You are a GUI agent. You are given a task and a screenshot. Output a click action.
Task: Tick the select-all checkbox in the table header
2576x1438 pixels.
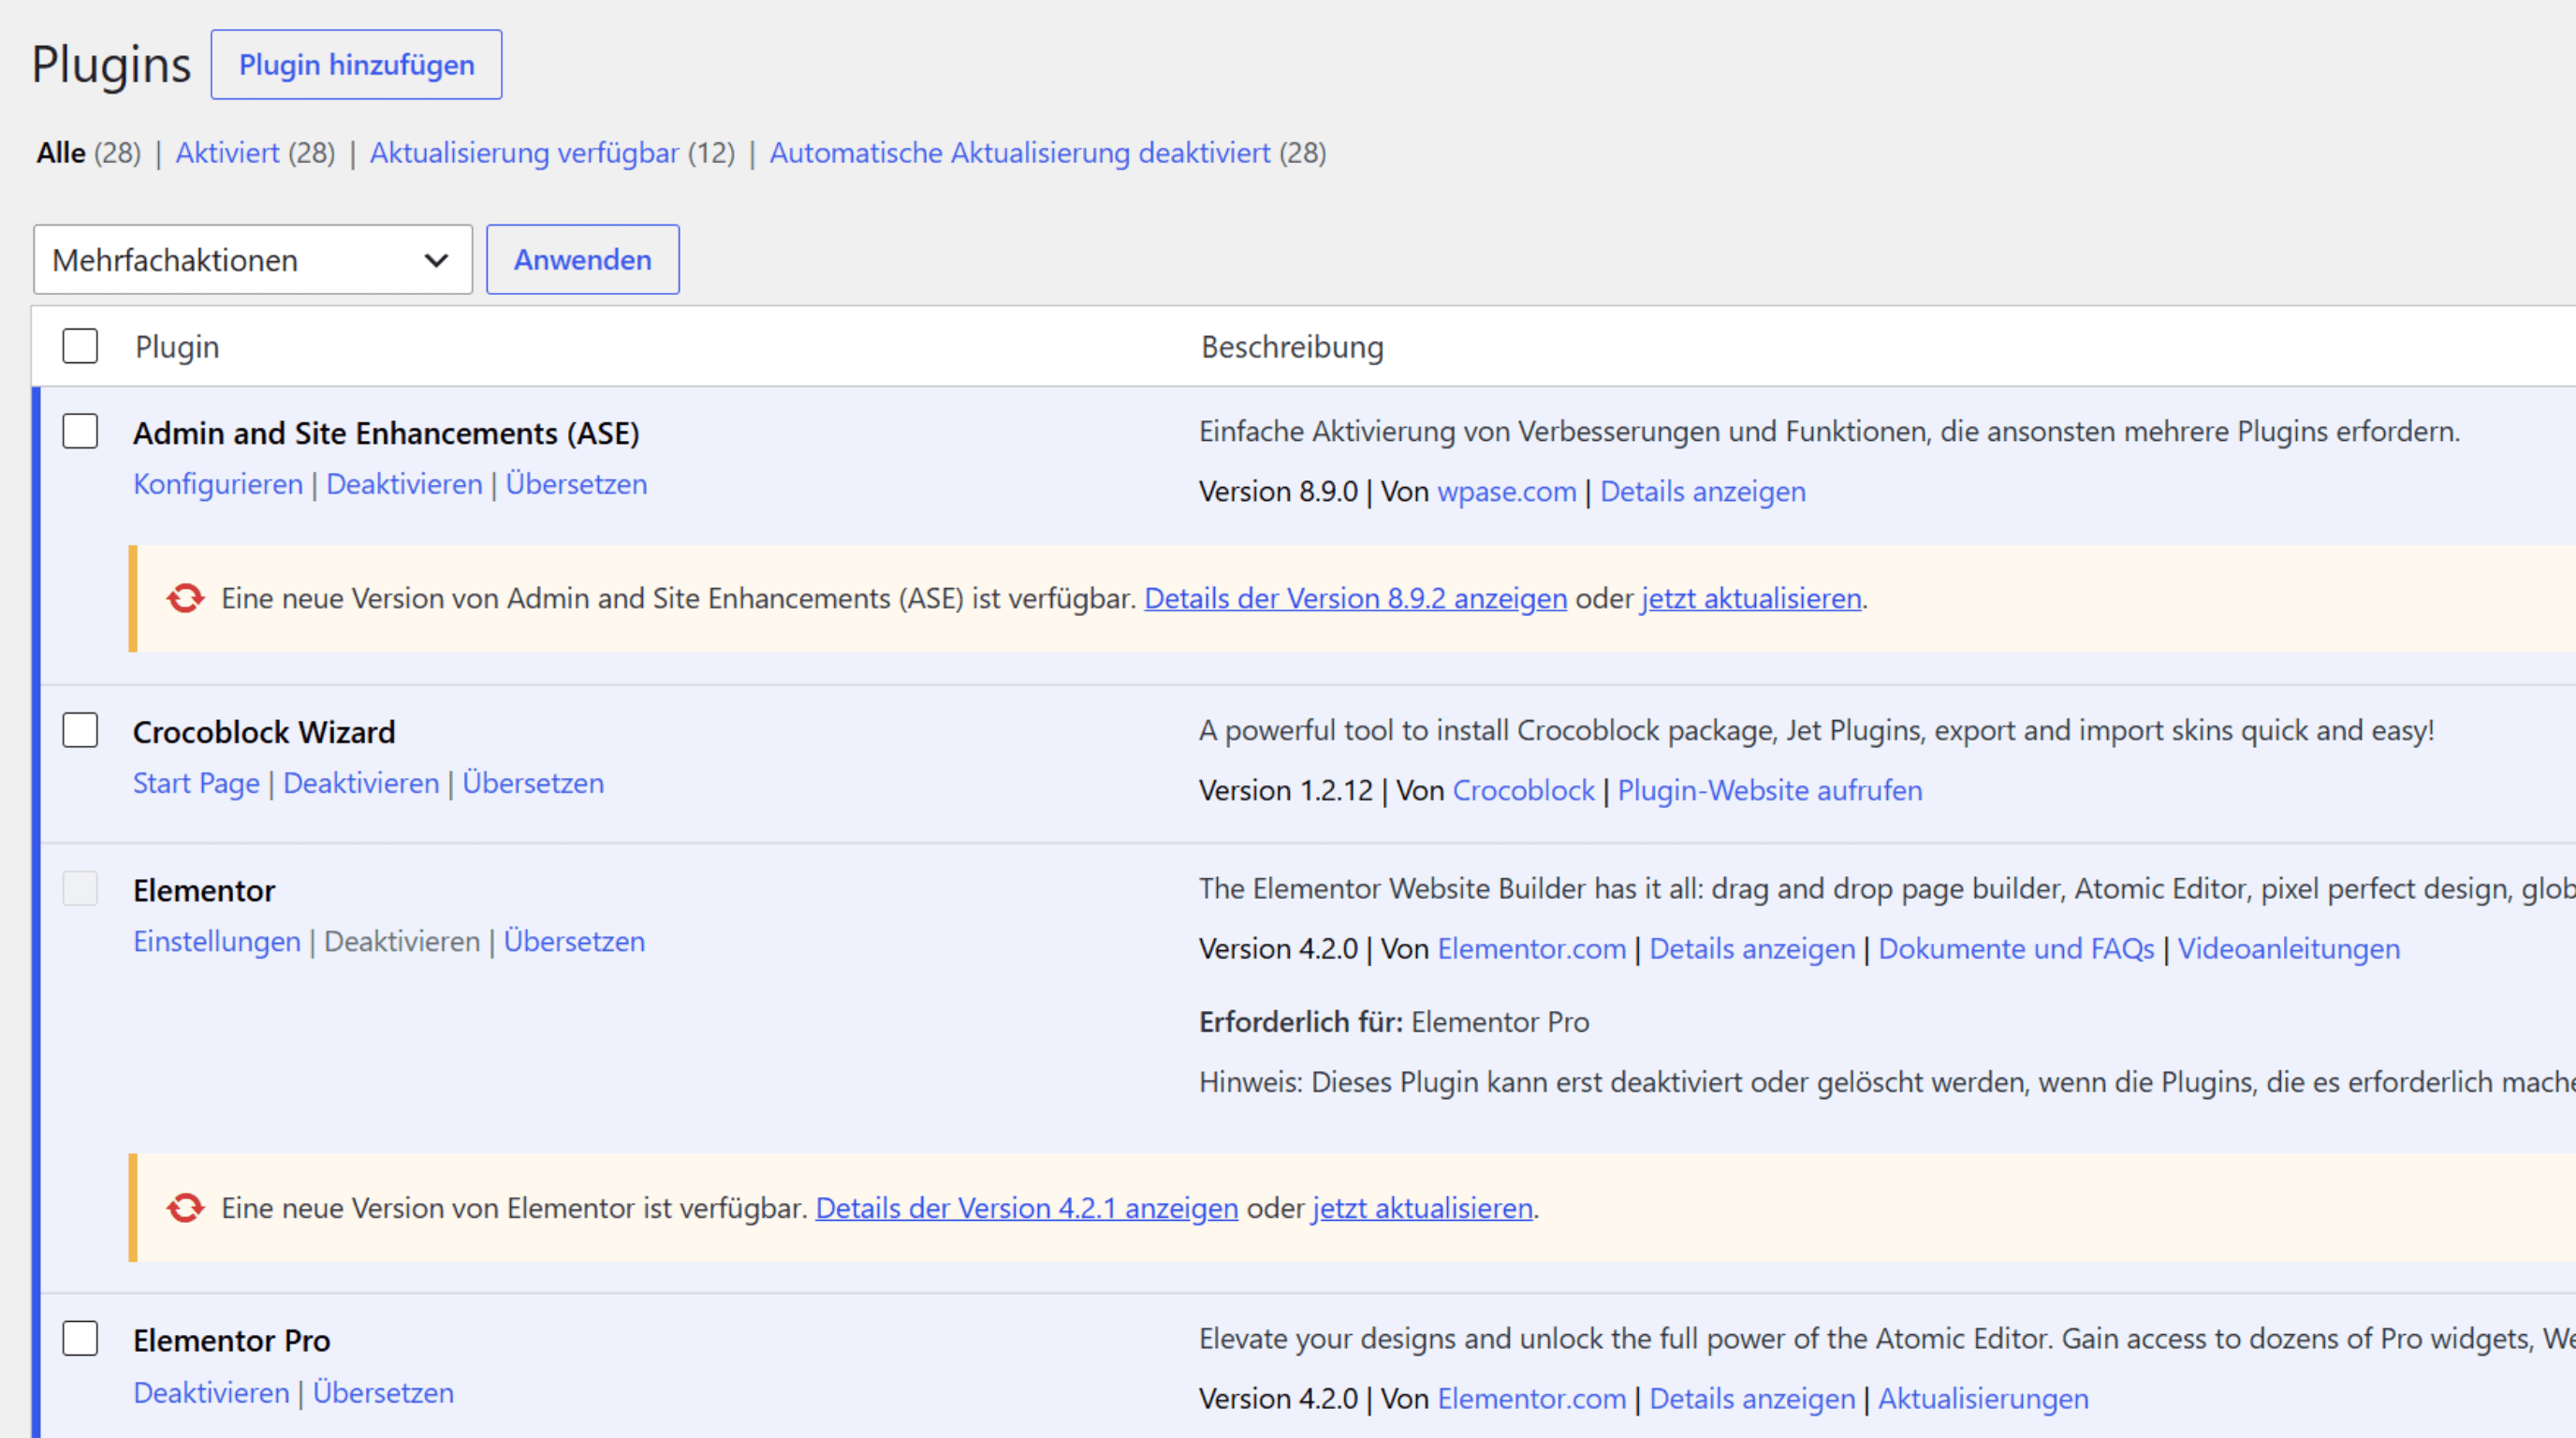coord(80,346)
